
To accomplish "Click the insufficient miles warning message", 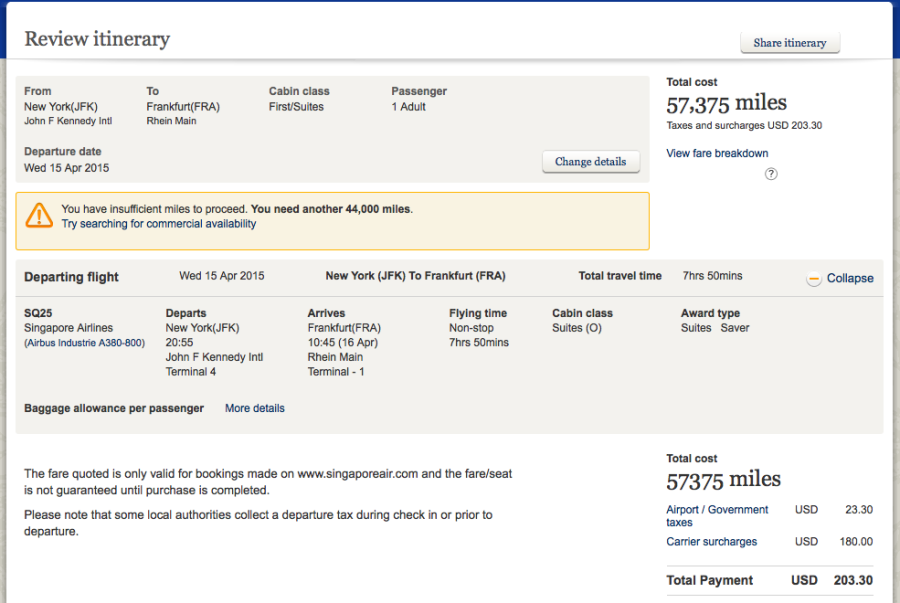I will point(236,209).
